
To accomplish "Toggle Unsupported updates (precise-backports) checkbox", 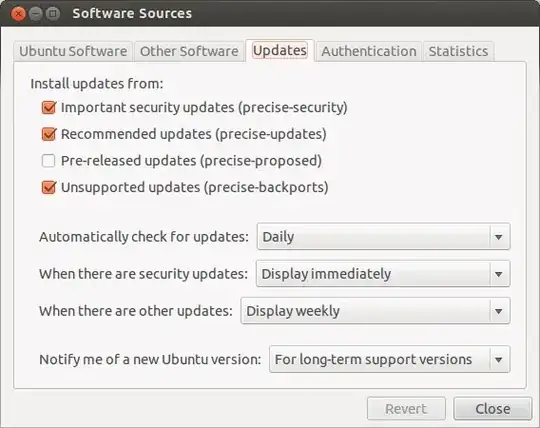I will [49, 187].
